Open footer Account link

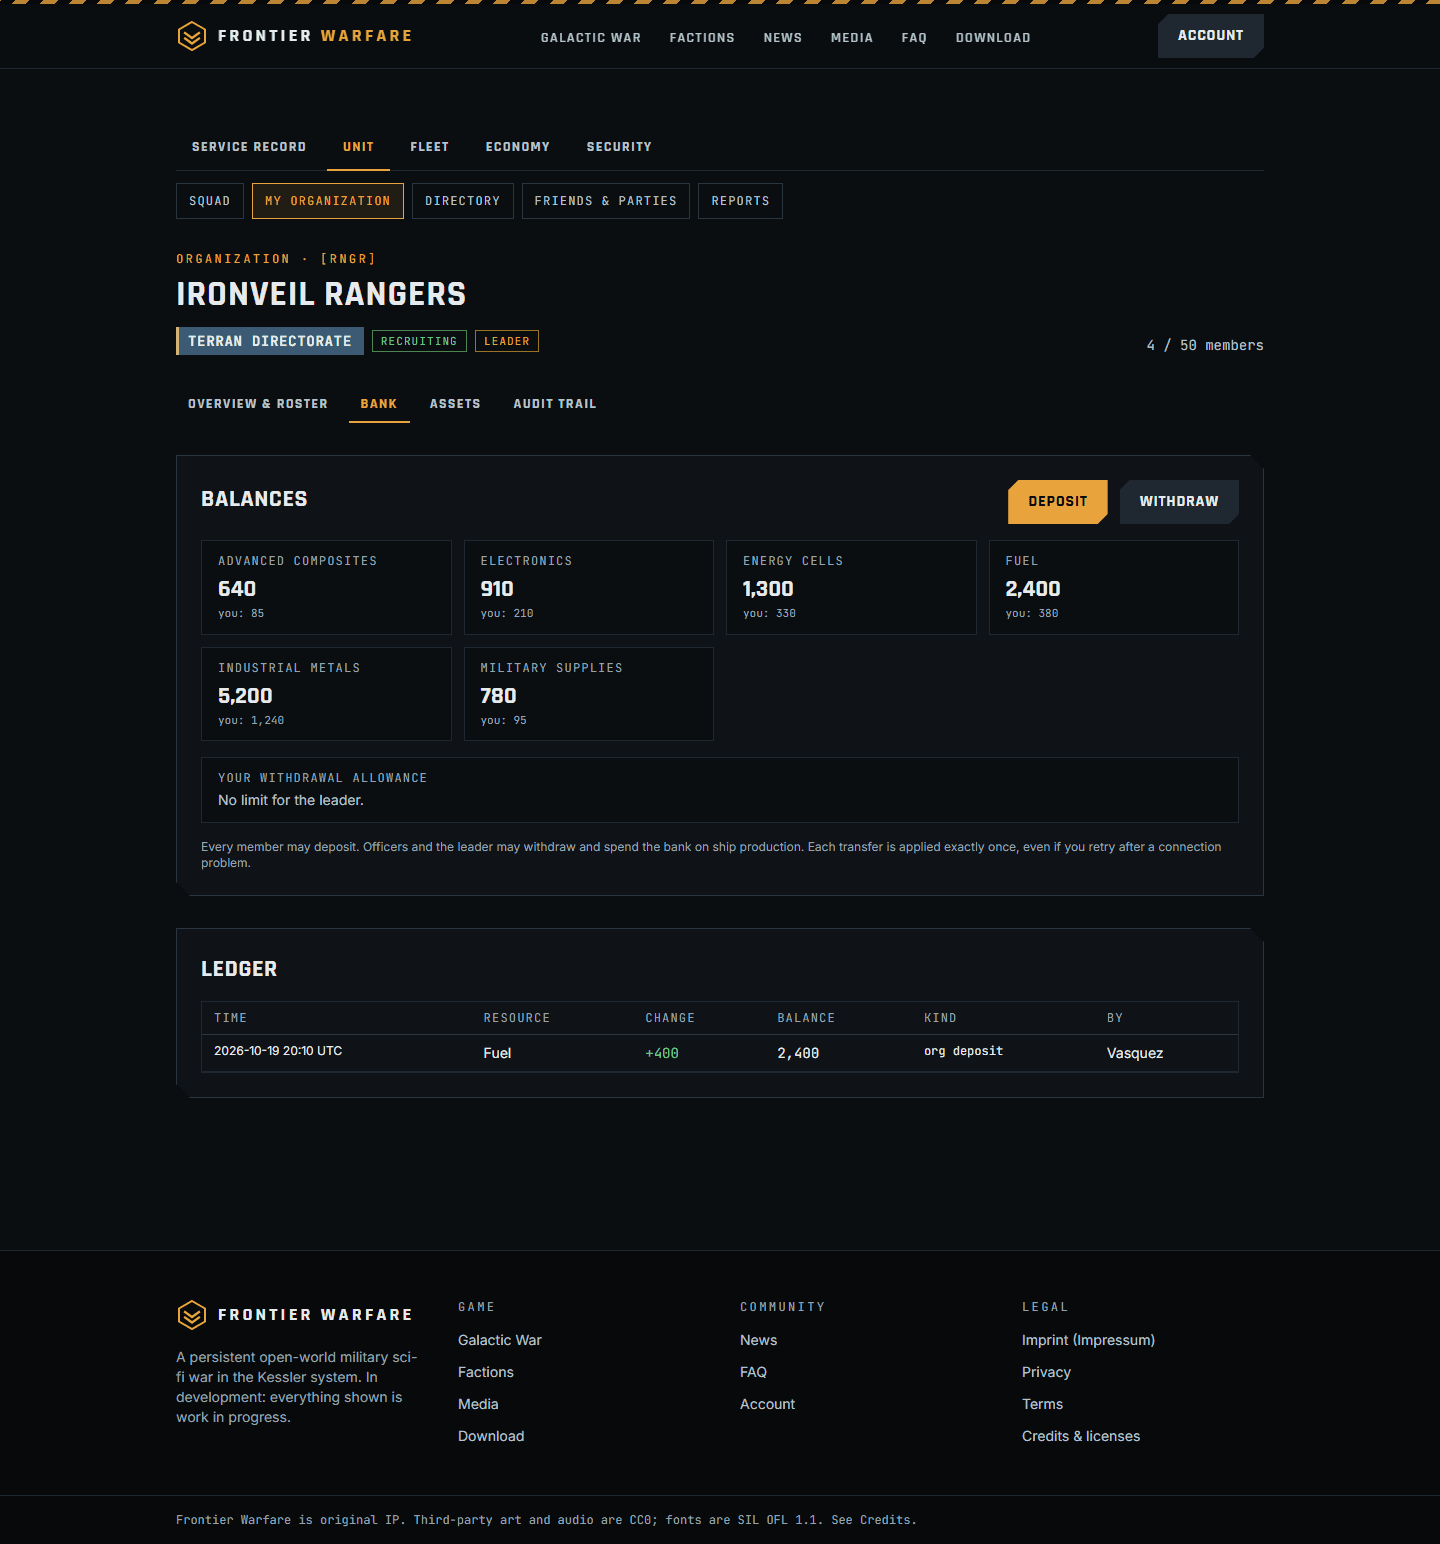pyautogui.click(x=768, y=1404)
